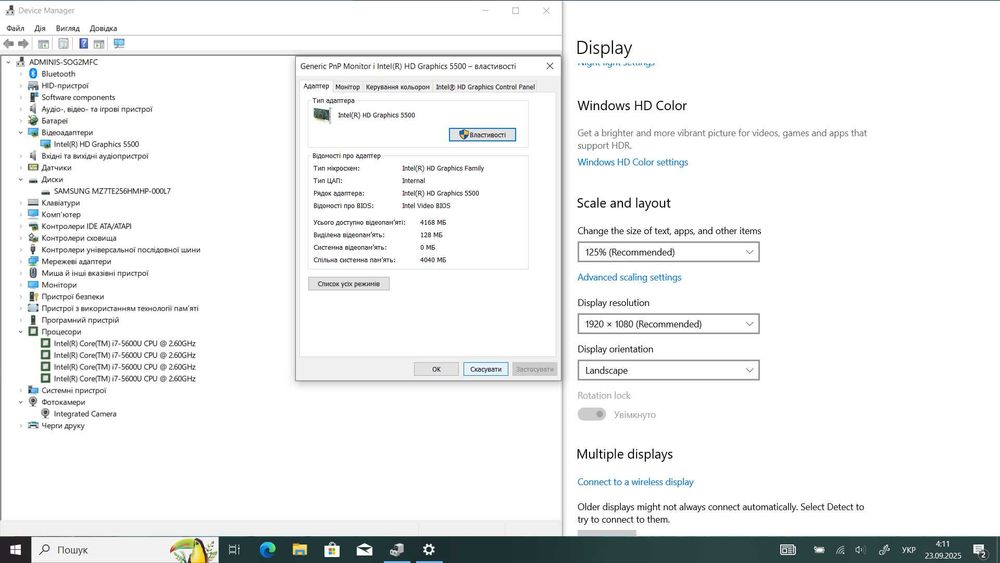This screenshot has height=563, width=1000.
Task: Select the Батареї battery category
Action: click(x=54, y=121)
